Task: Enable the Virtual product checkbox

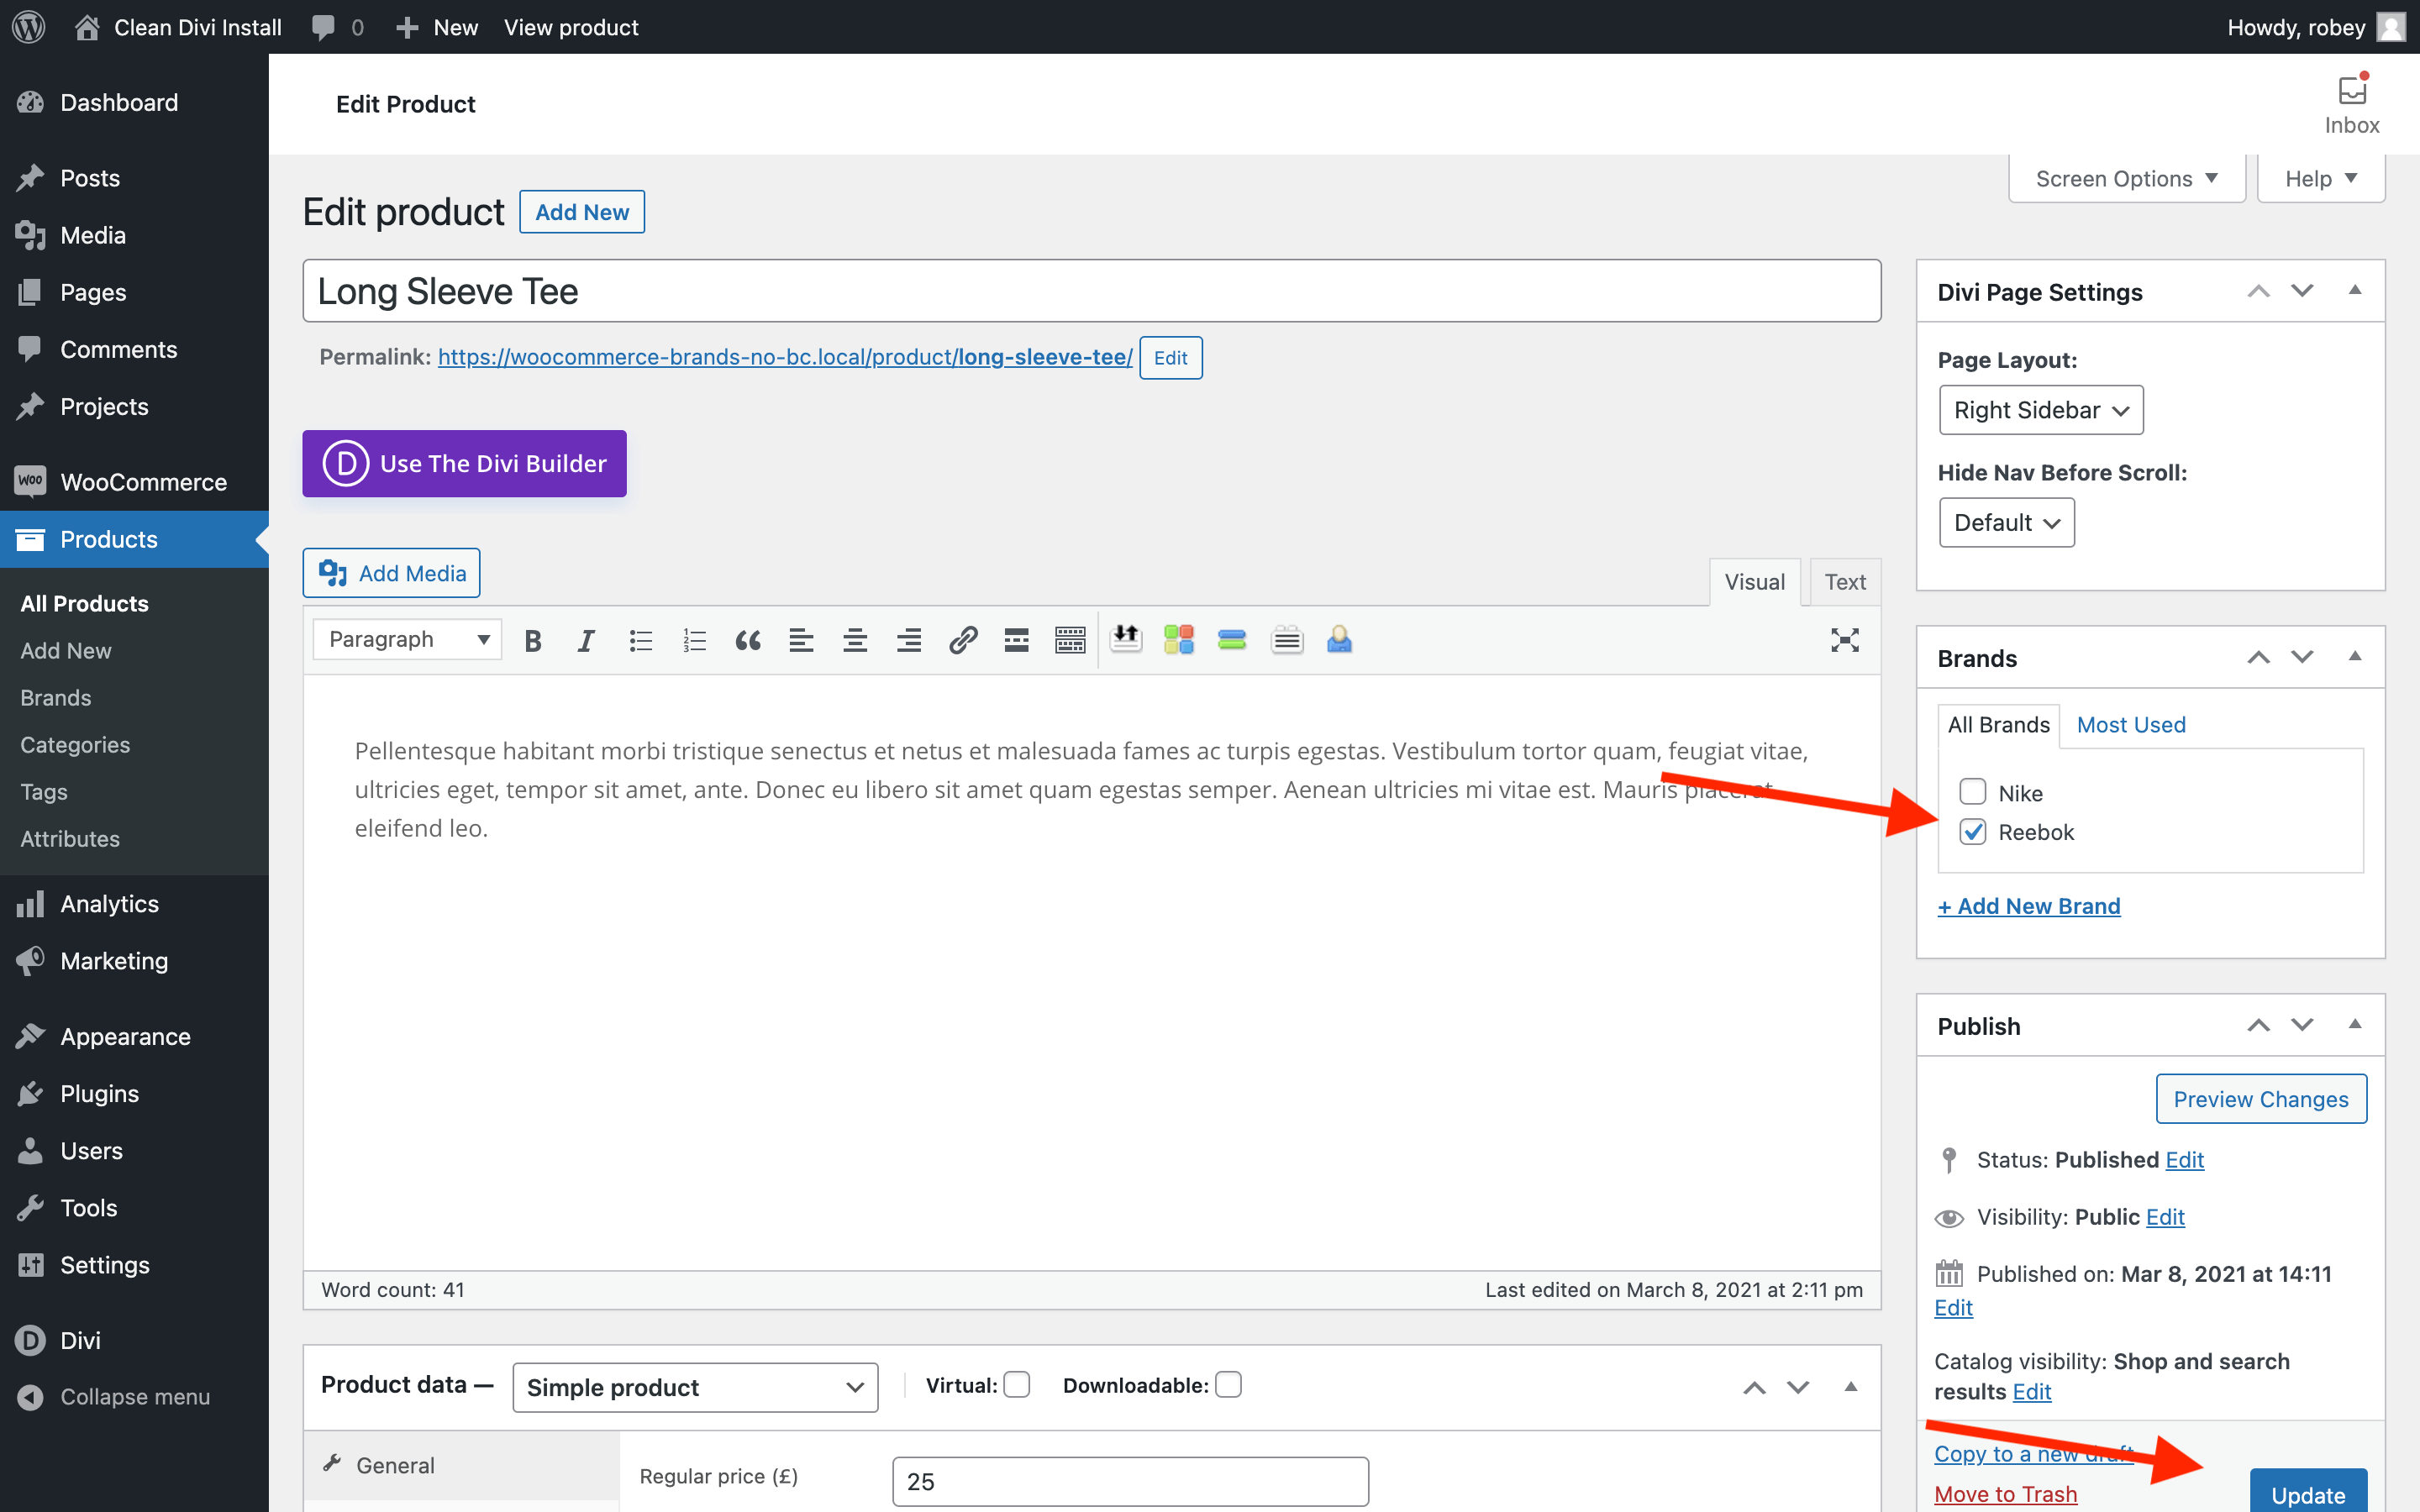Action: point(1017,1385)
